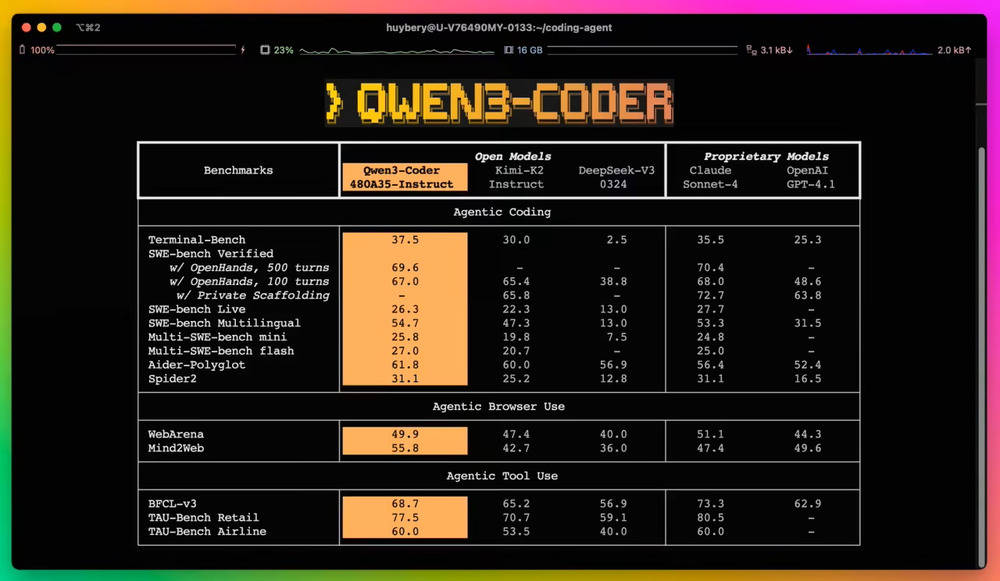Click the Agentic Tool Use section title

(502, 476)
